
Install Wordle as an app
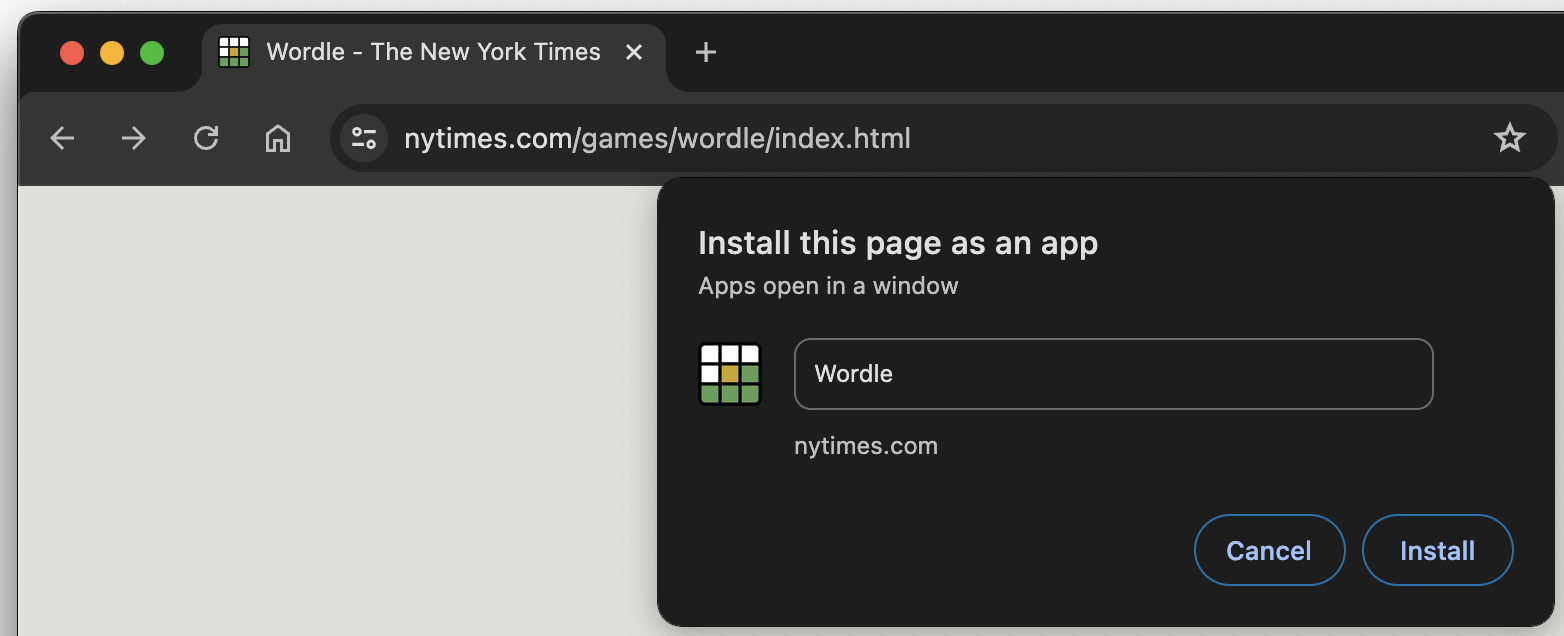click(1437, 550)
